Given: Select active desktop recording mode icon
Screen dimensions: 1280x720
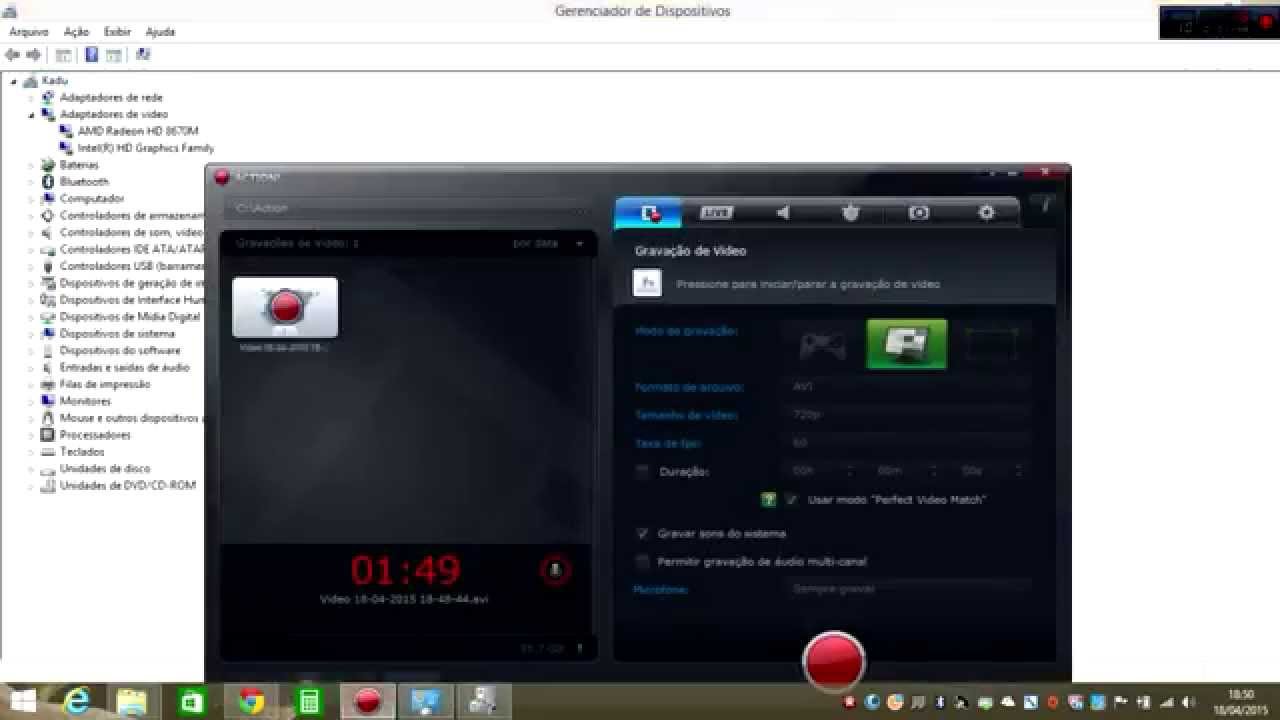Looking at the screenshot, I should coord(907,344).
